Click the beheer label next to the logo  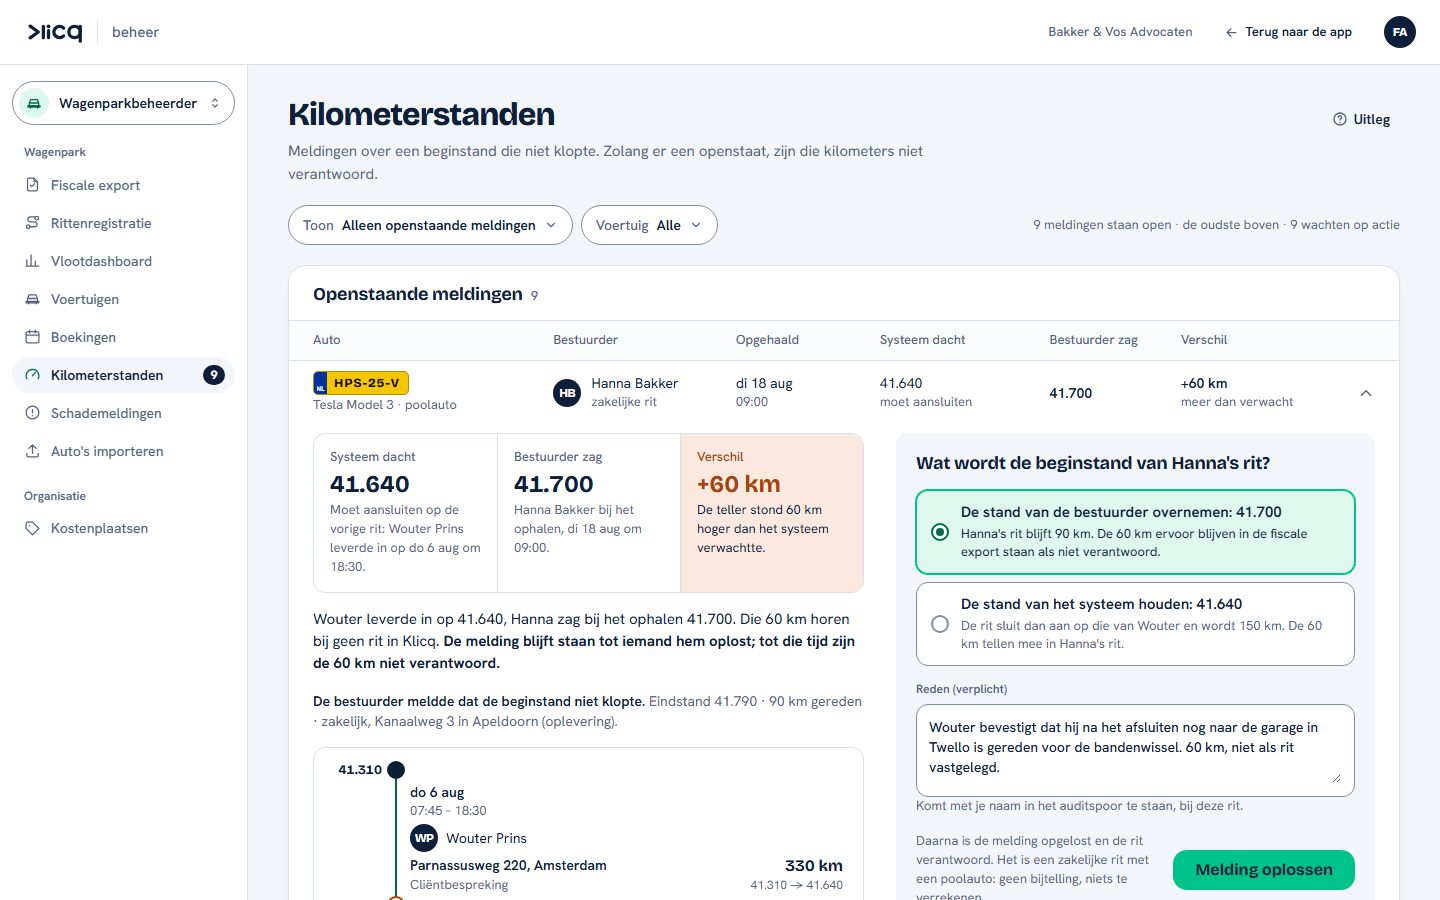click(x=135, y=32)
